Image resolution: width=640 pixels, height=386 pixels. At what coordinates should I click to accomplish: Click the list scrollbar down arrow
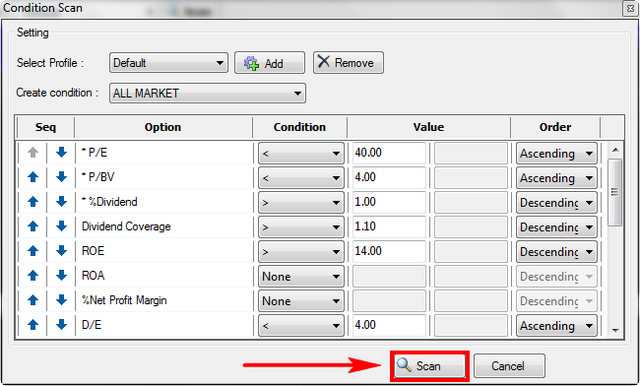pos(616,330)
